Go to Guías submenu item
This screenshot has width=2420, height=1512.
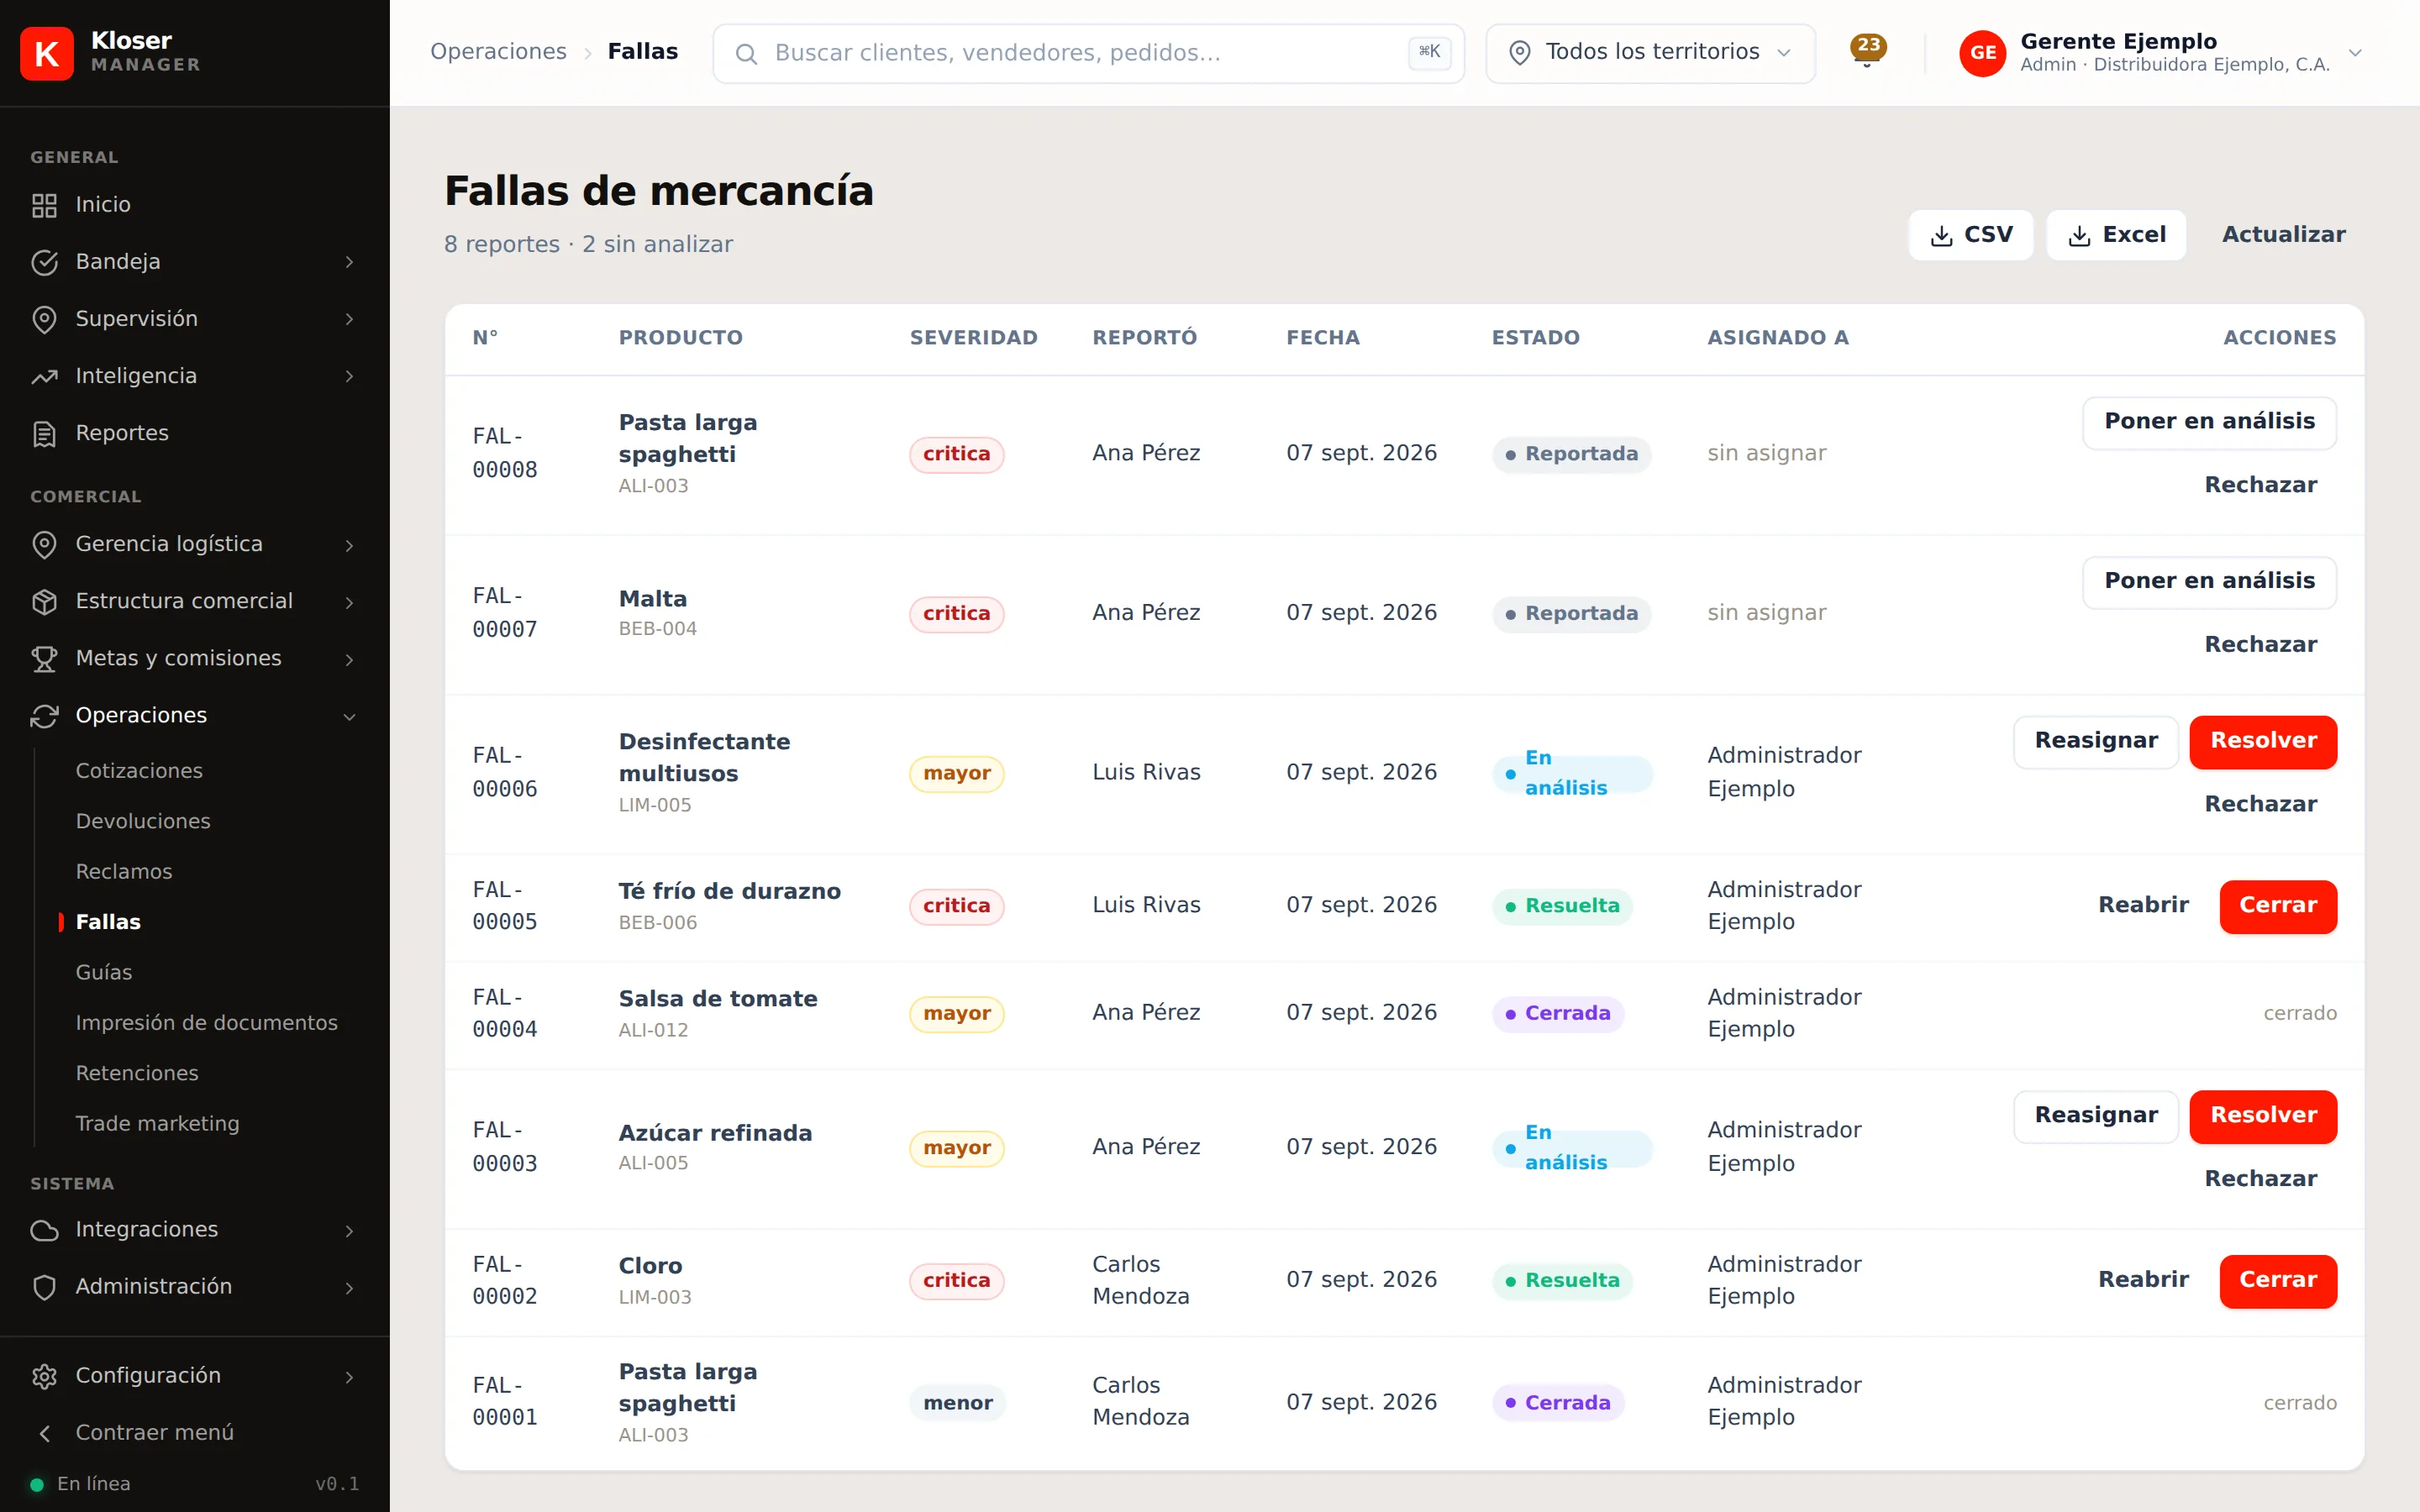(x=104, y=973)
